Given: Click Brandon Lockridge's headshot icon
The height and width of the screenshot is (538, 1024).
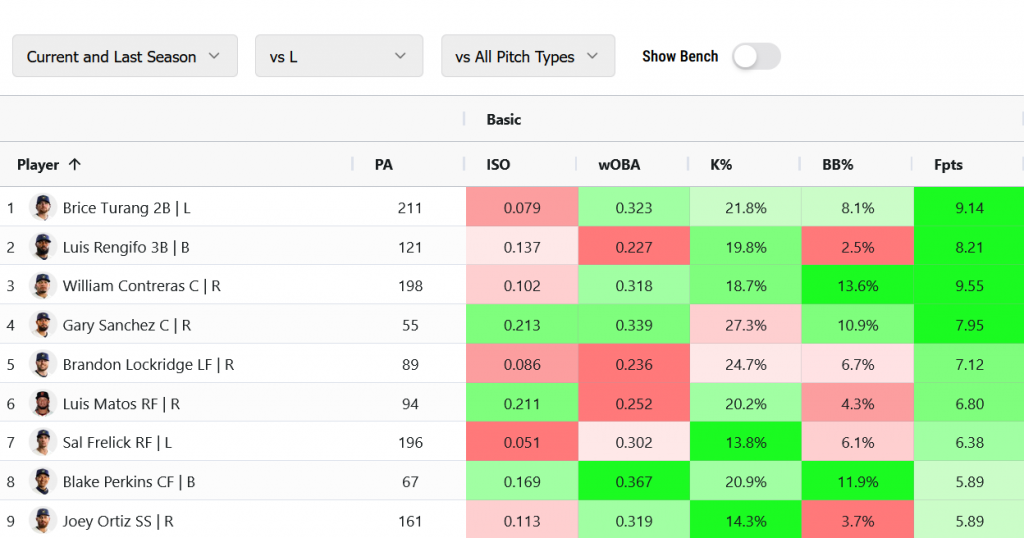Looking at the screenshot, I should pos(42,364).
